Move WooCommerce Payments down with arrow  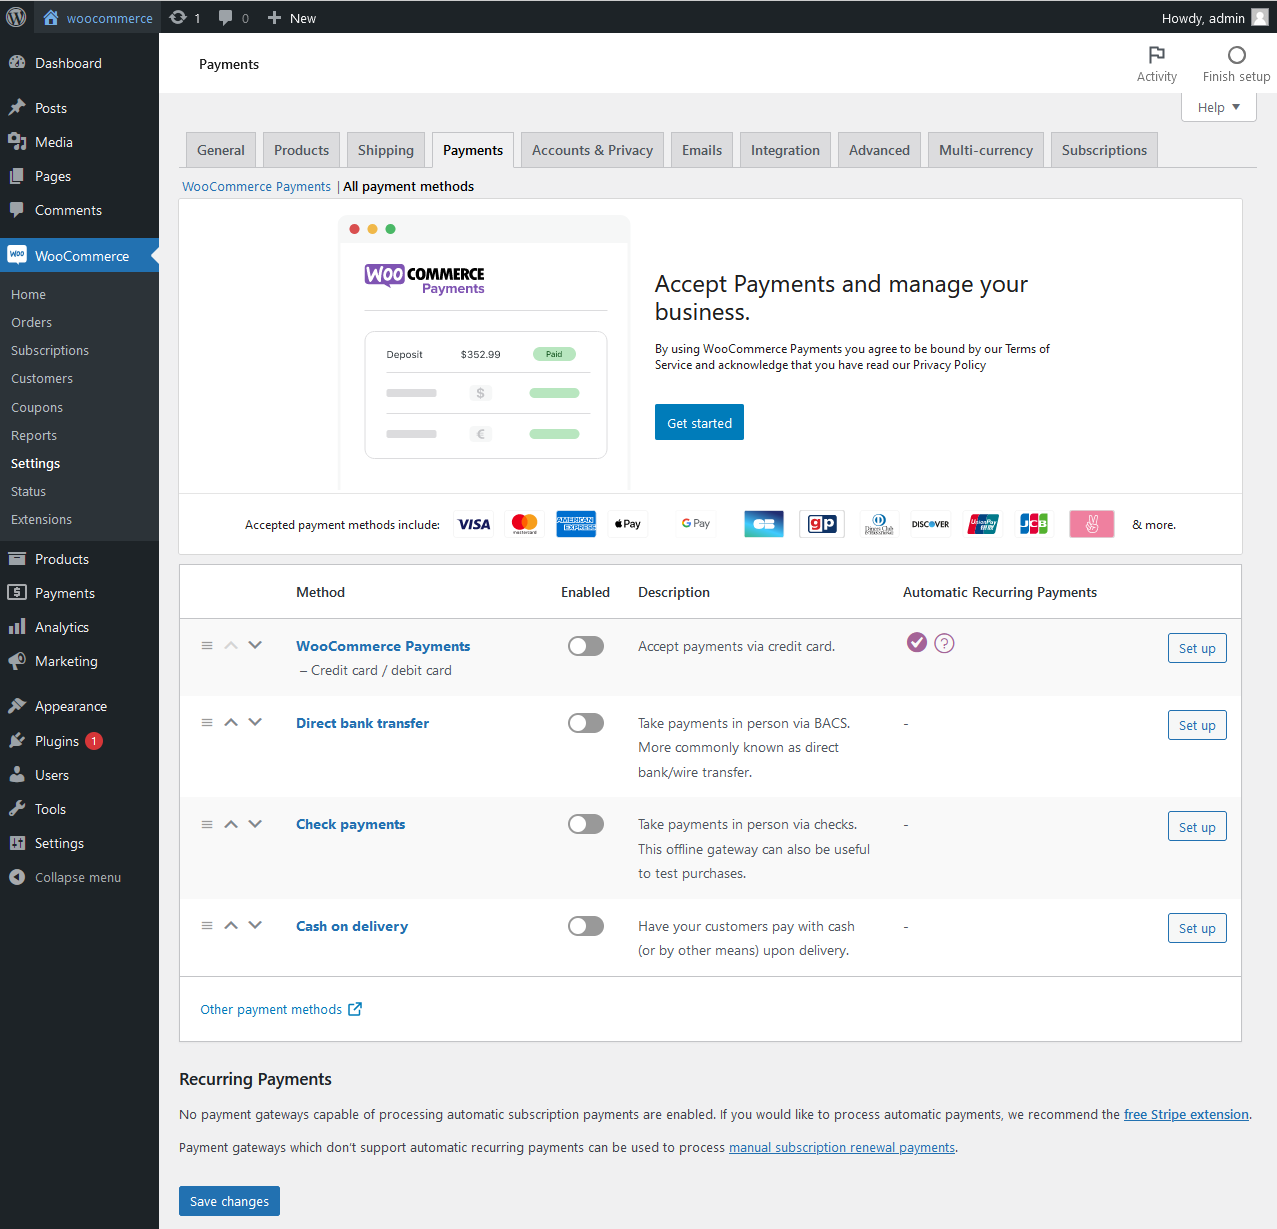[x=255, y=645]
